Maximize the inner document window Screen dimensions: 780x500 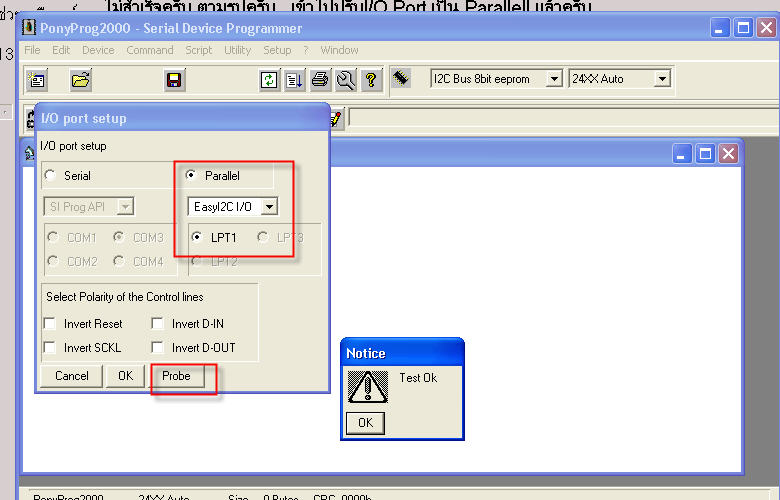[705, 153]
